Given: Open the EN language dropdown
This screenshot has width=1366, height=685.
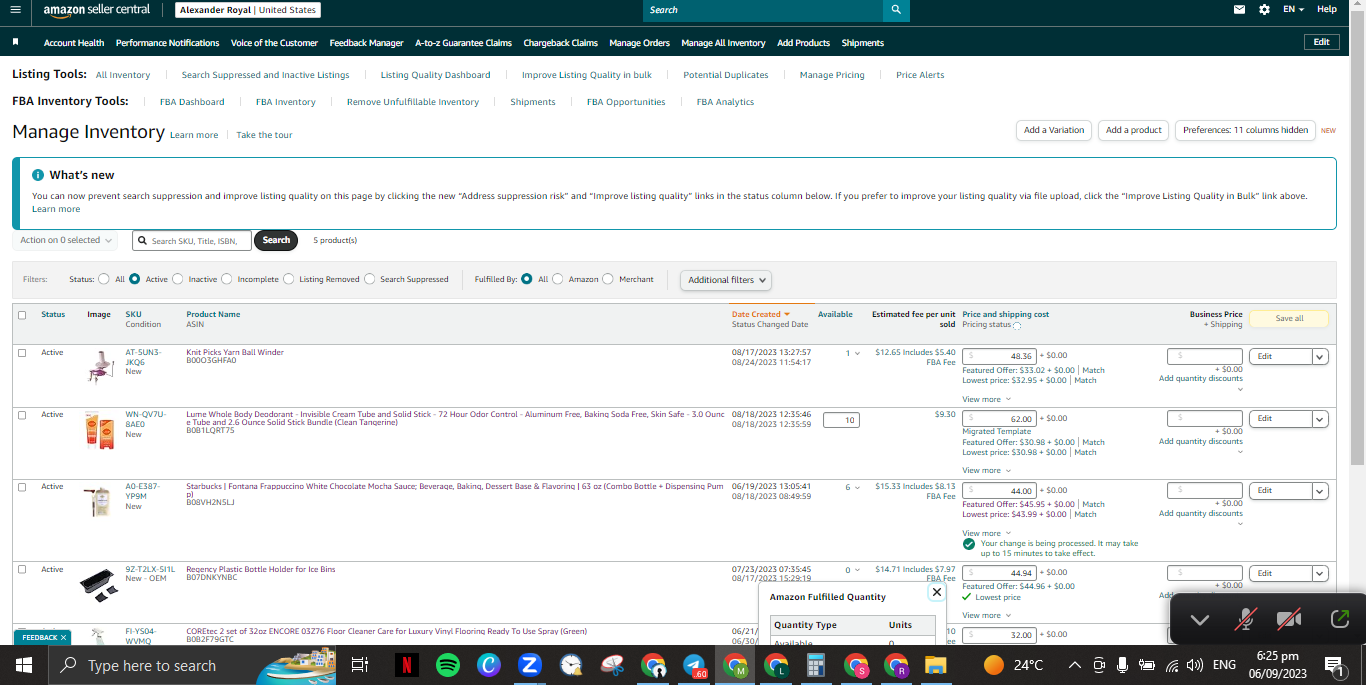Looking at the screenshot, I should (x=1294, y=9).
